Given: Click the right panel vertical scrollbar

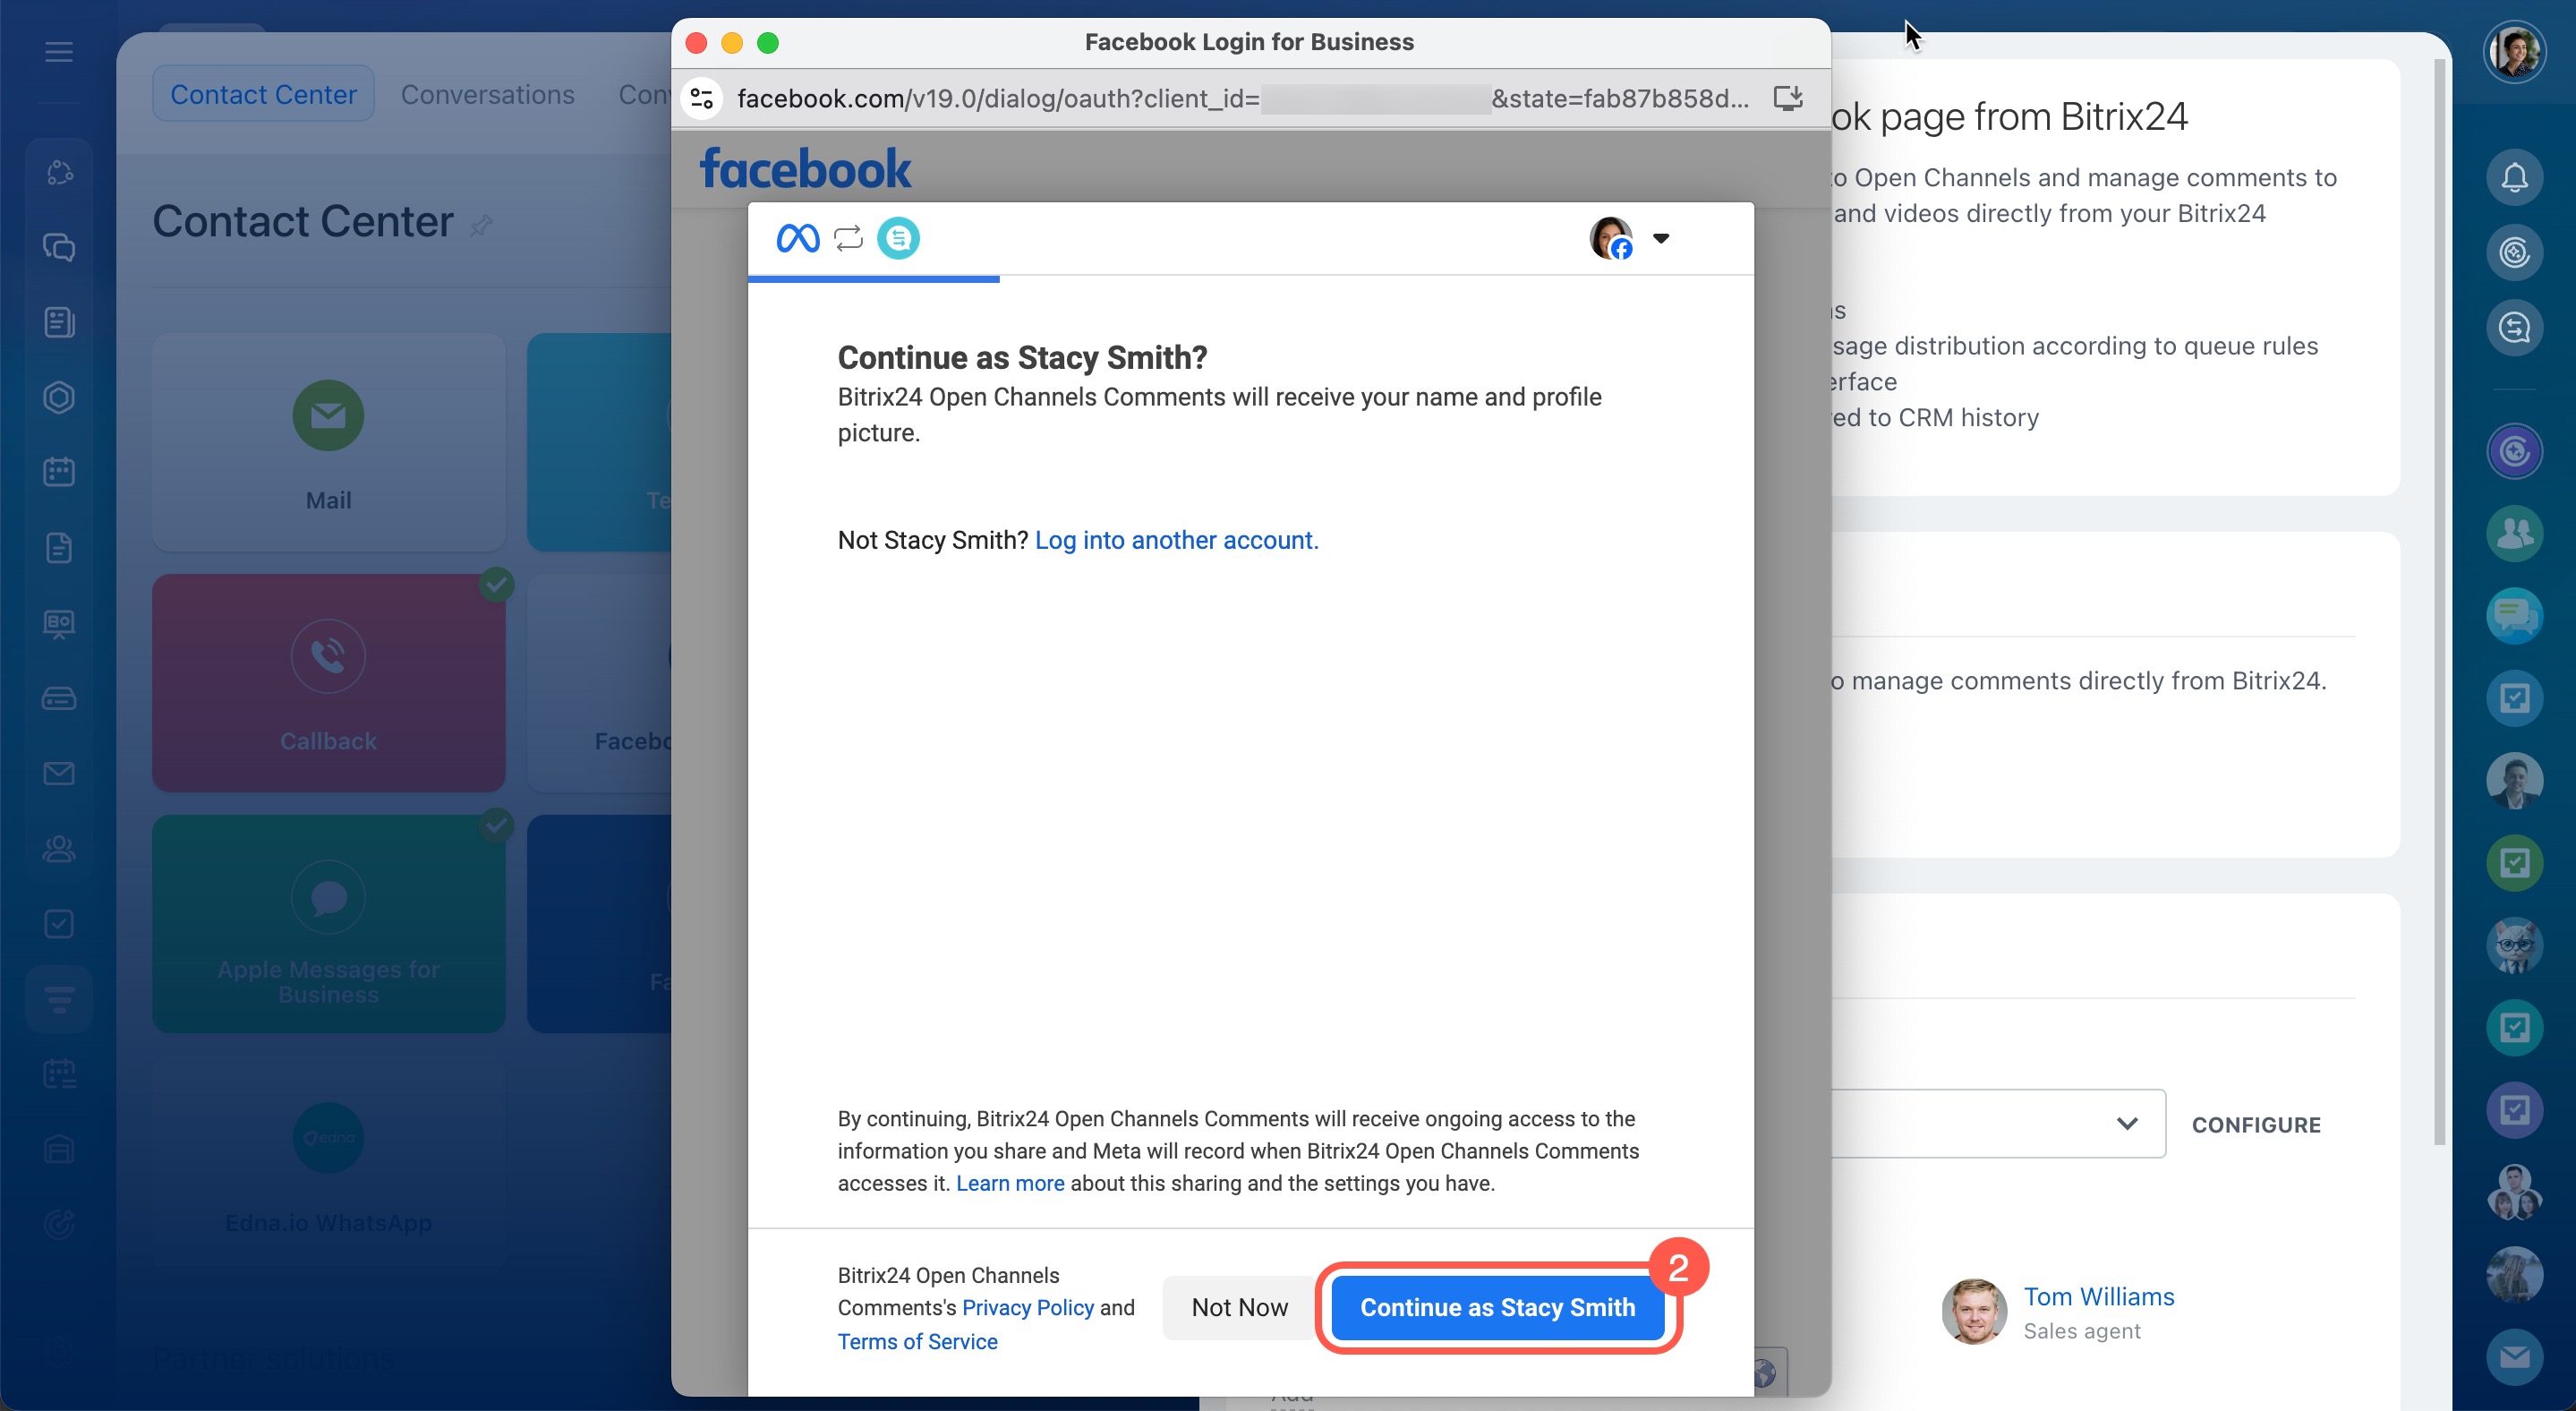Looking at the screenshot, I should tap(2439, 600).
